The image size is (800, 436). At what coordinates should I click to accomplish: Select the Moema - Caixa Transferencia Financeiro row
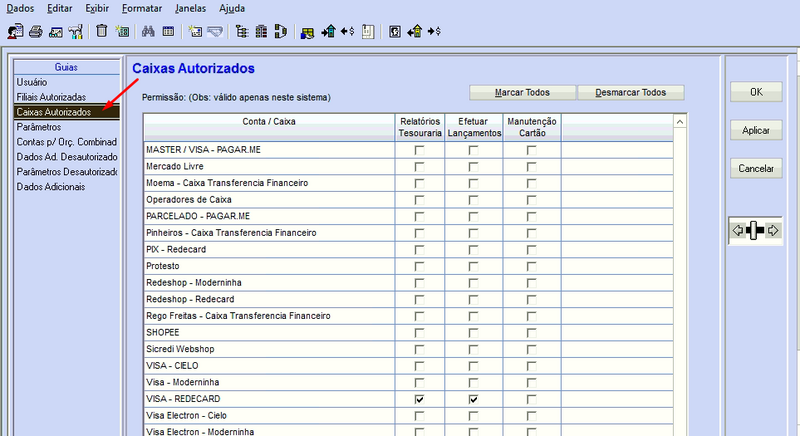[408, 183]
